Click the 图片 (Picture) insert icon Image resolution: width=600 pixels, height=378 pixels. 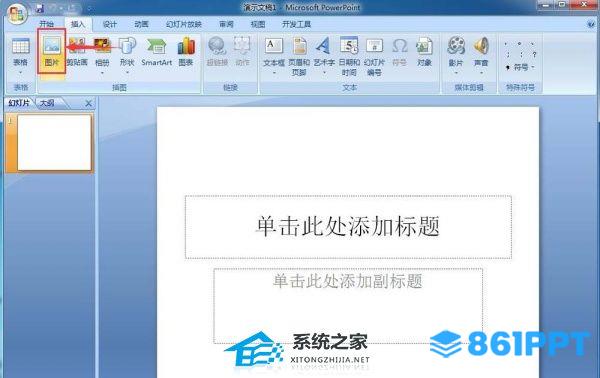[x=52, y=51]
